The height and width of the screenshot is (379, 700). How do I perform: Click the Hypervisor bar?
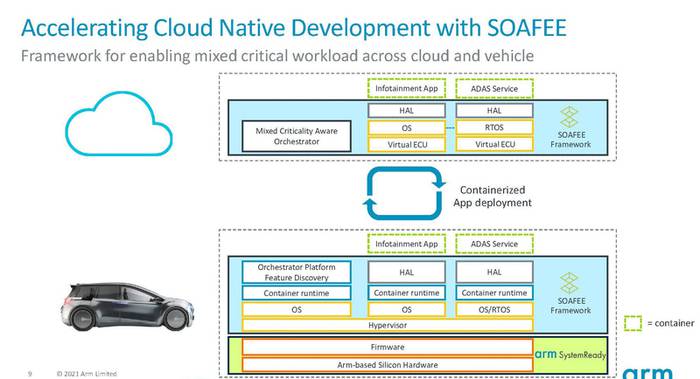(388, 325)
